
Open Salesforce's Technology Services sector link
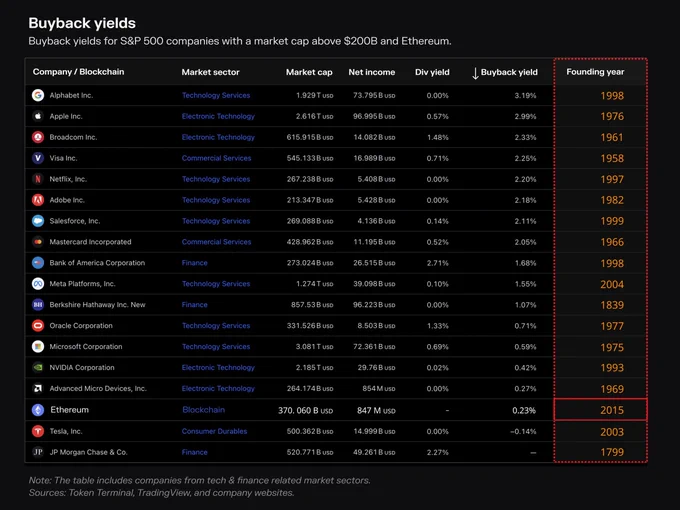point(216,221)
